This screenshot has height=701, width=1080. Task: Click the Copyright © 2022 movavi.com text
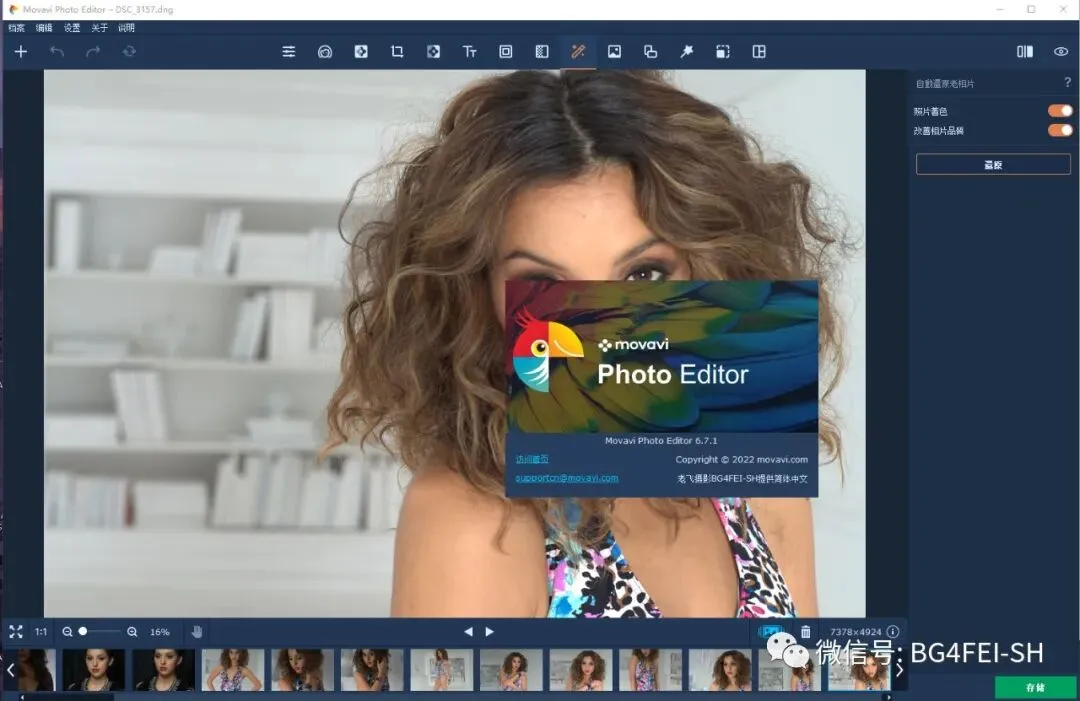741,459
